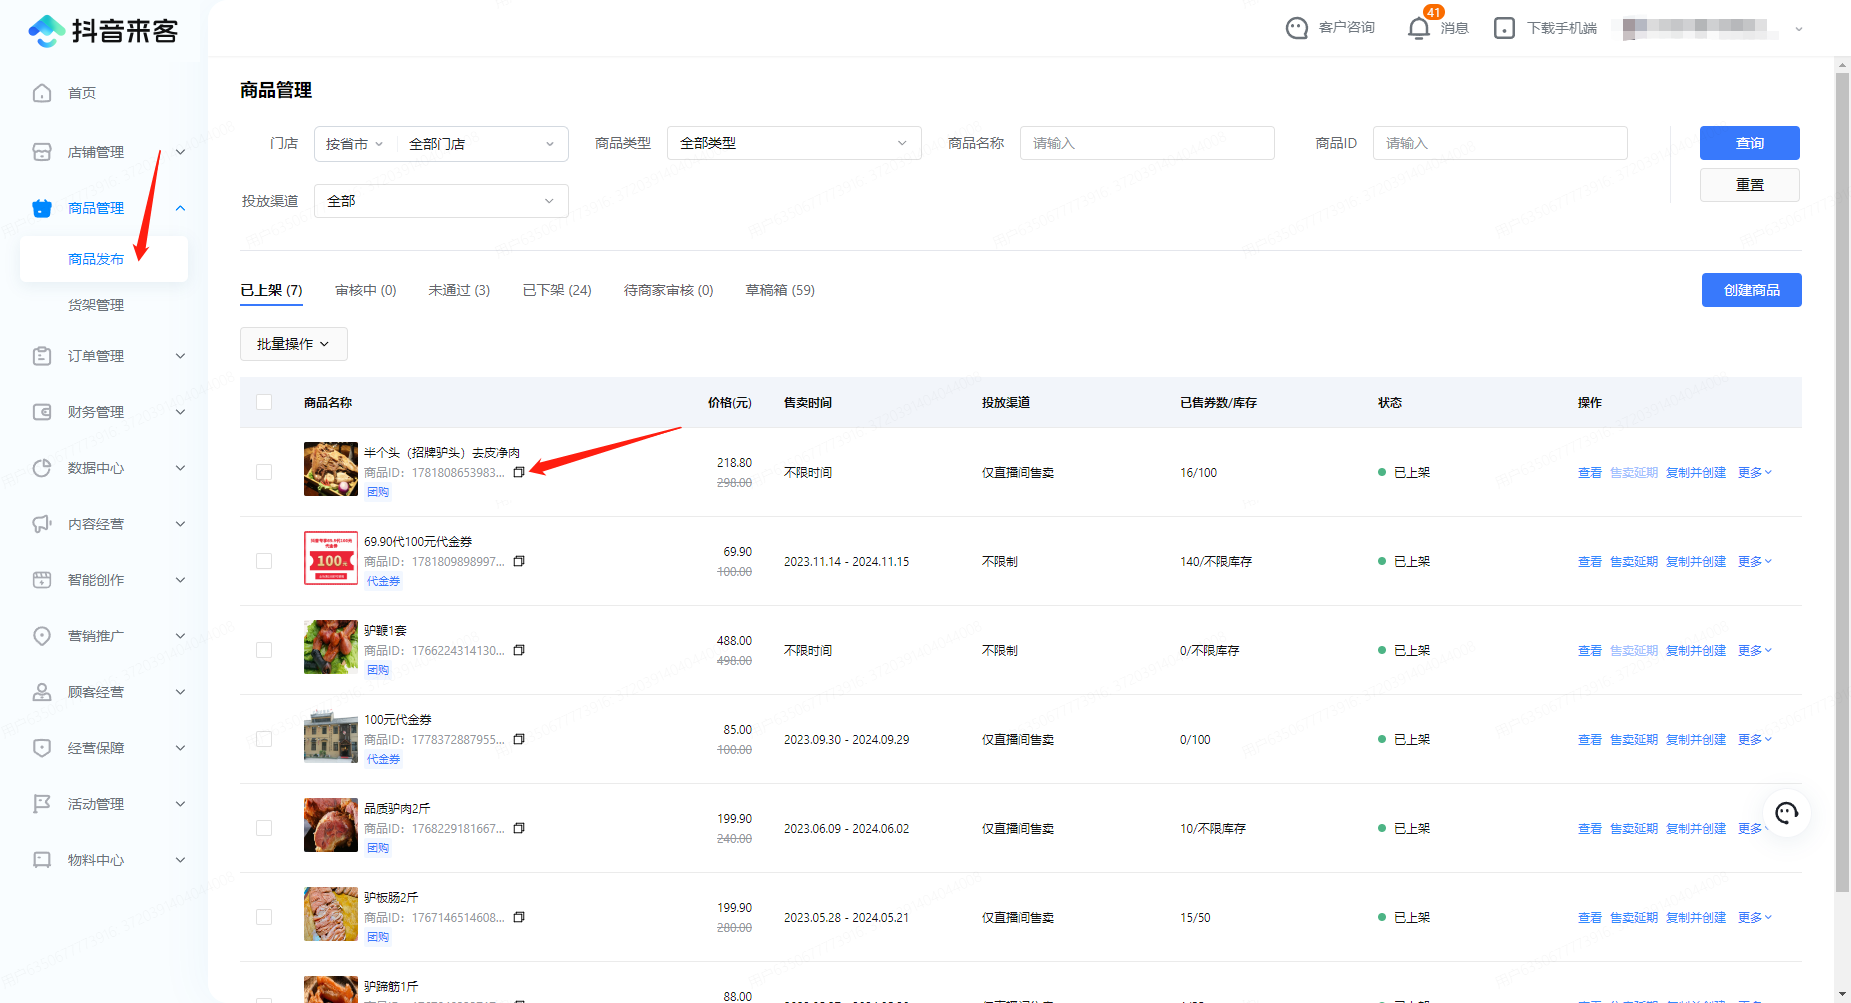Image resolution: width=1851 pixels, height=1003 pixels.
Task: Expand the 批量操作 dropdown
Action: (x=293, y=344)
